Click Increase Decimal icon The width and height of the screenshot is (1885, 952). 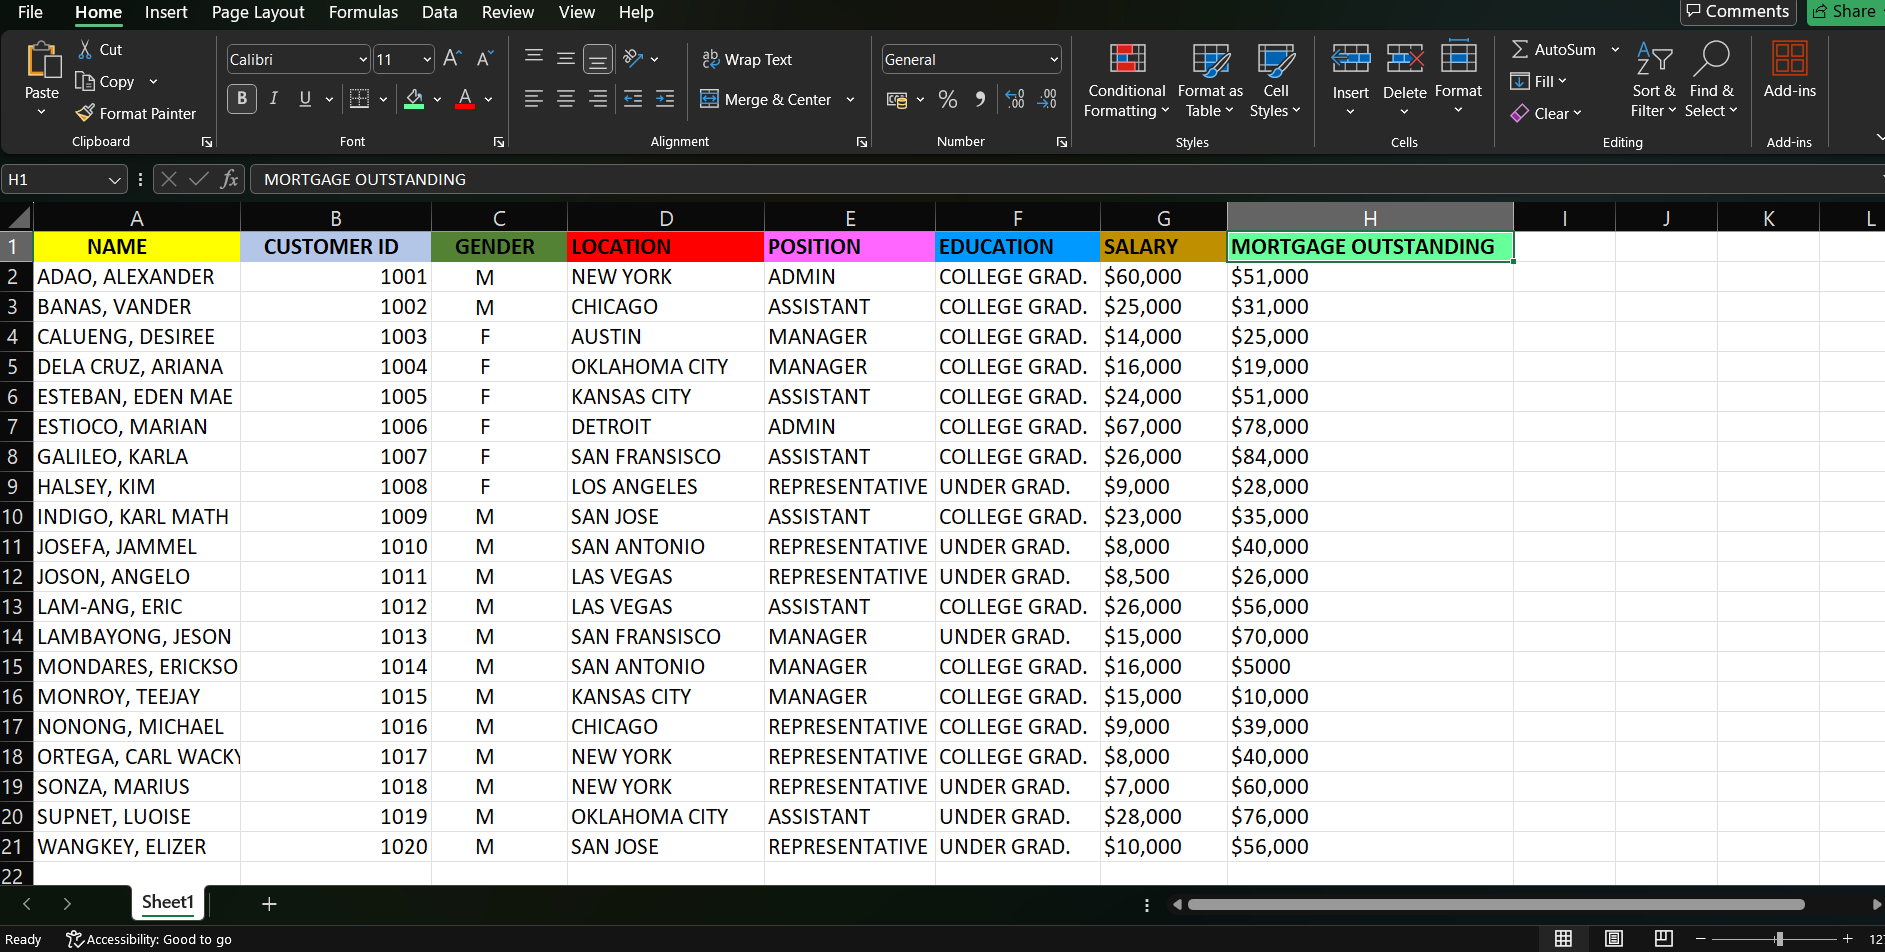tap(1015, 99)
